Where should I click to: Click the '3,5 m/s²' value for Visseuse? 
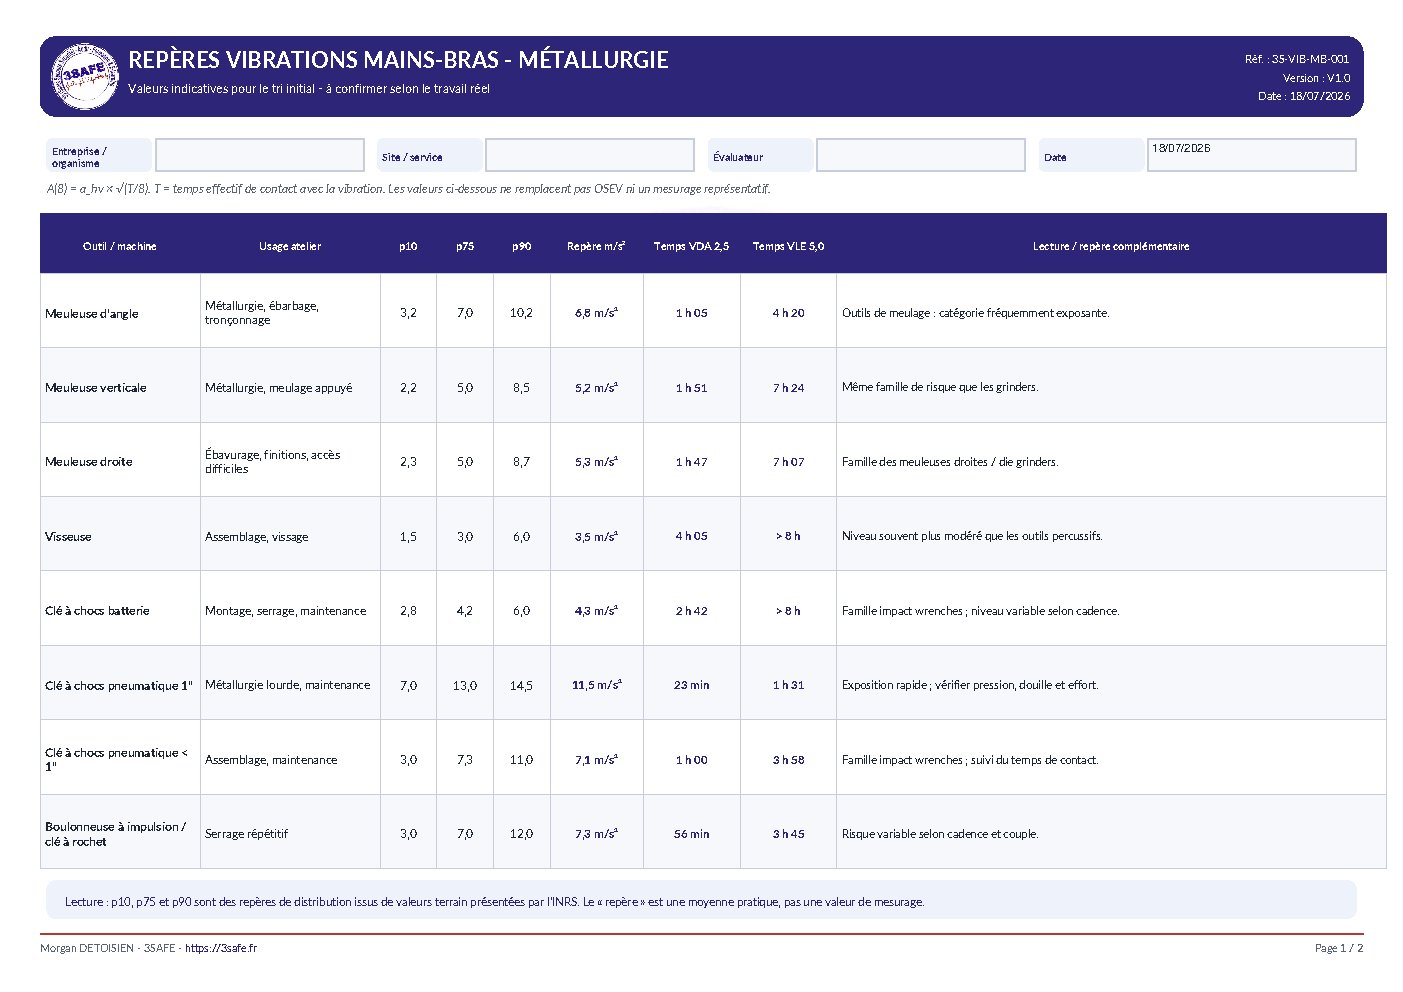[596, 536]
